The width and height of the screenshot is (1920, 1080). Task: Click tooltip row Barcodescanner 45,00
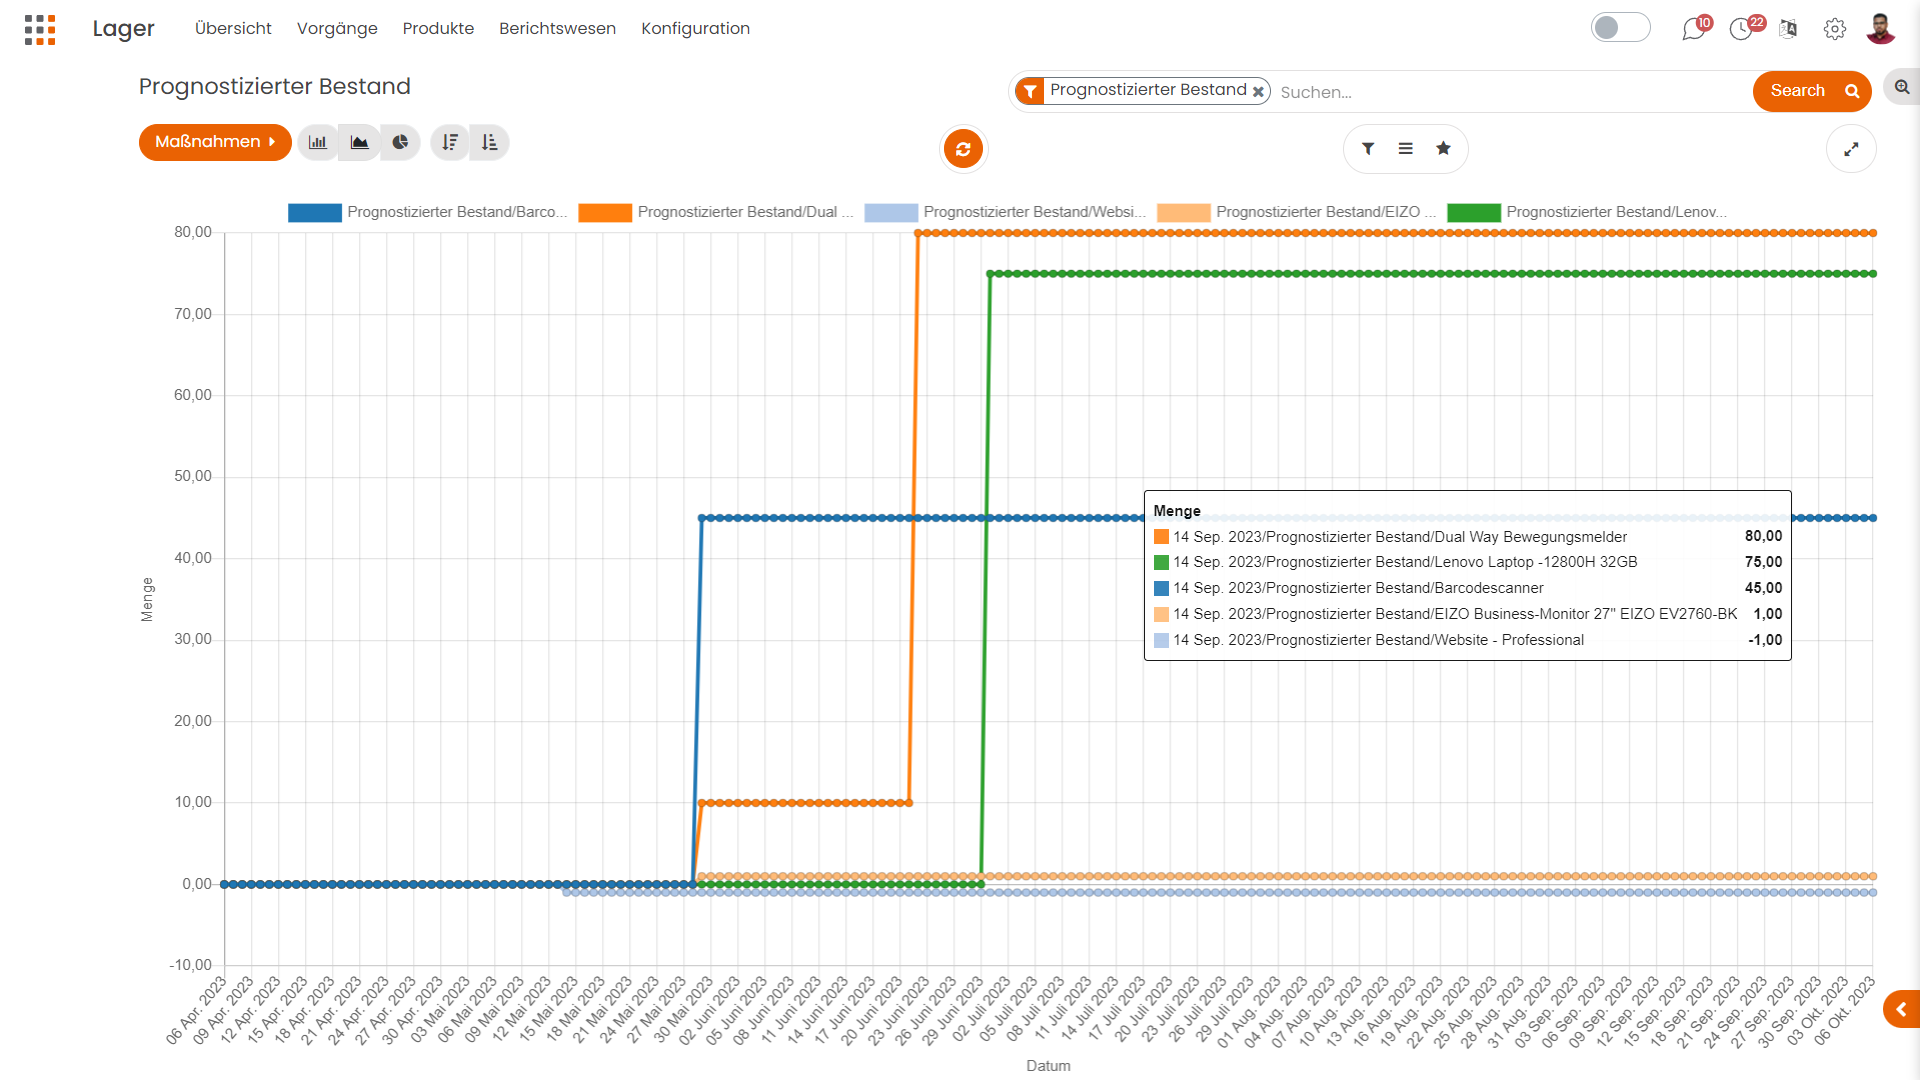pyautogui.click(x=1467, y=588)
